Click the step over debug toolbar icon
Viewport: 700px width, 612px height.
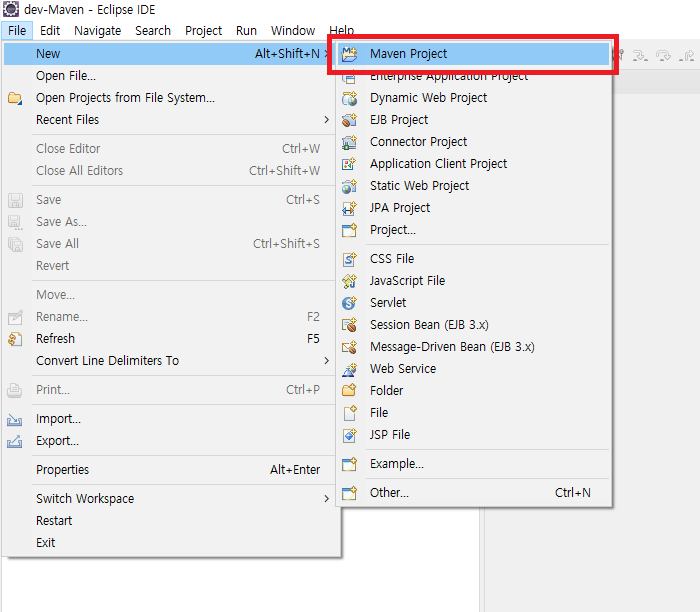[663, 56]
